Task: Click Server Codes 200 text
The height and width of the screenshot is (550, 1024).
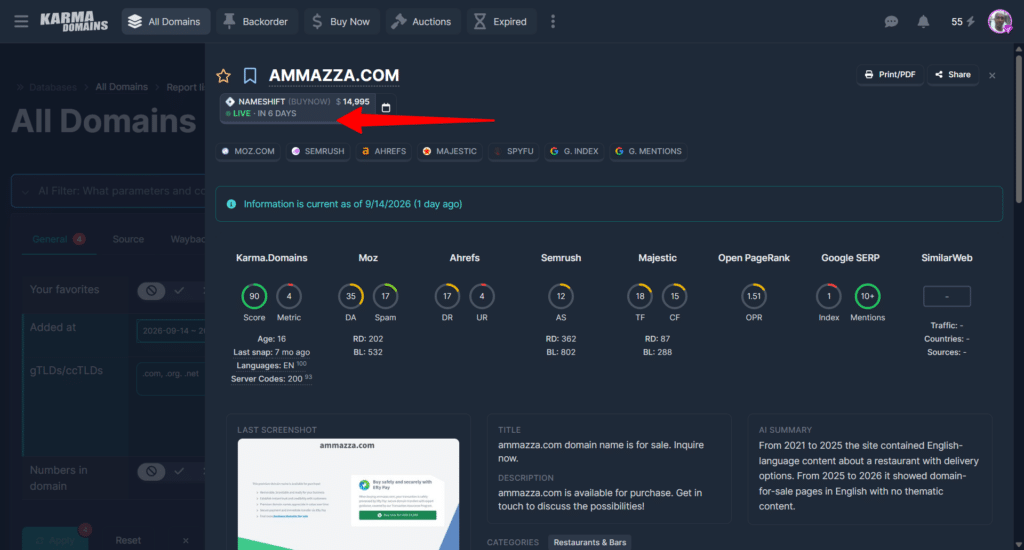Action: pyautogui.click(x=271, y=379)
